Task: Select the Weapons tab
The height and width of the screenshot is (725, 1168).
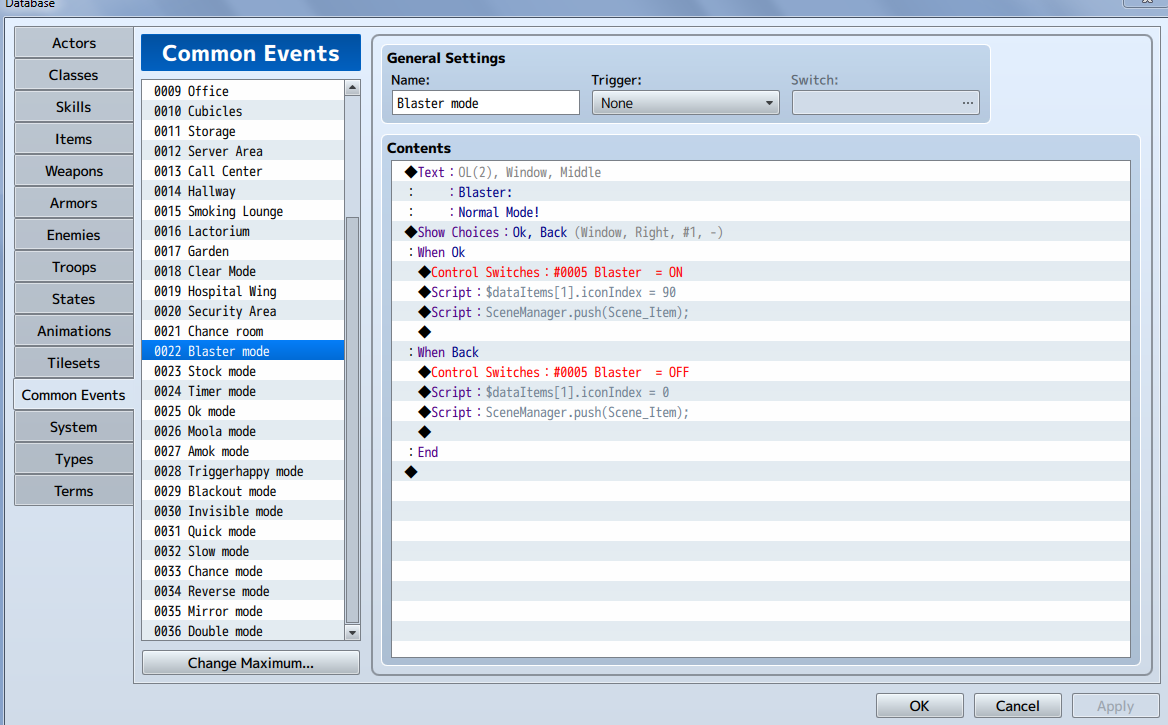Action: 74,171
